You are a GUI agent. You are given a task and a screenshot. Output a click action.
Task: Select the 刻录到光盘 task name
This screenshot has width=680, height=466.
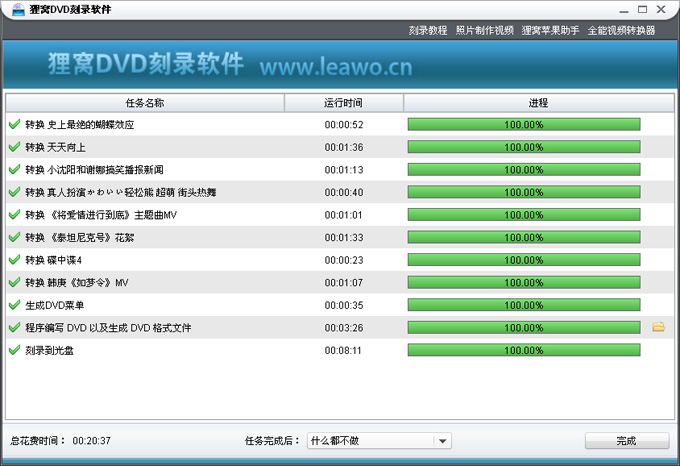pos(49,350)
